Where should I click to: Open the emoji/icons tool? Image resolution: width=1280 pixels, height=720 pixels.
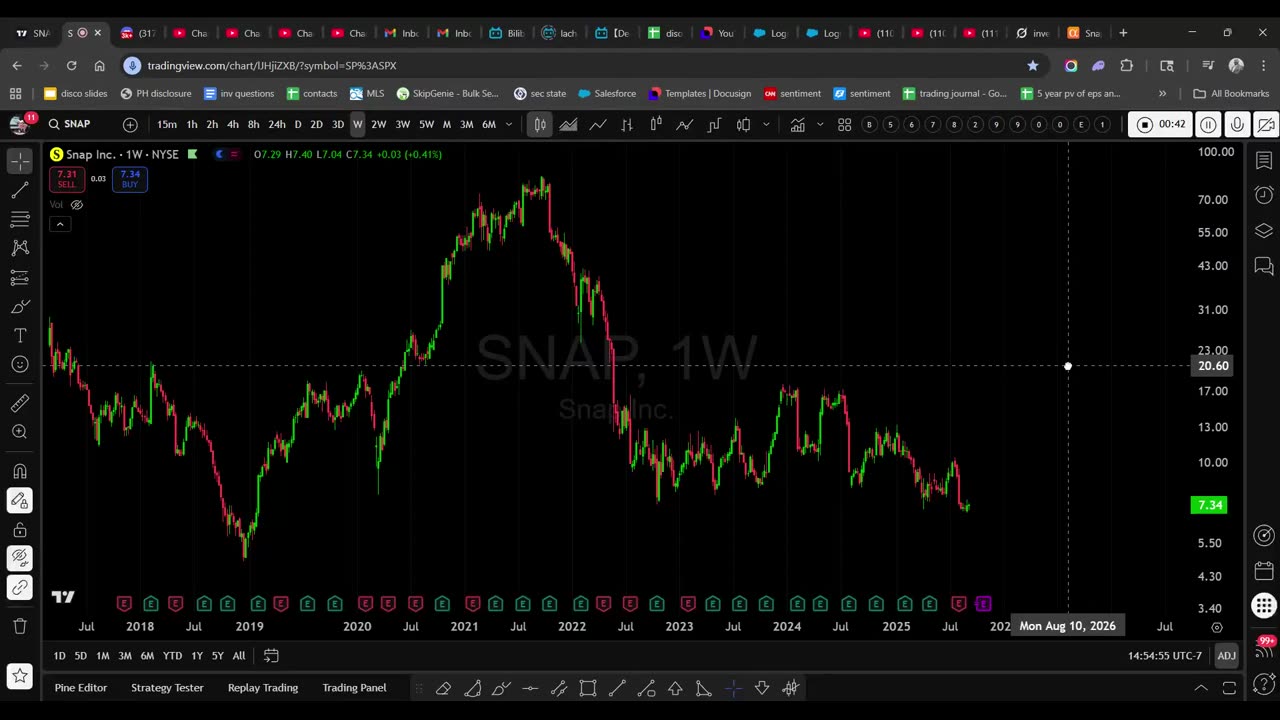click(x=20, y=365)
